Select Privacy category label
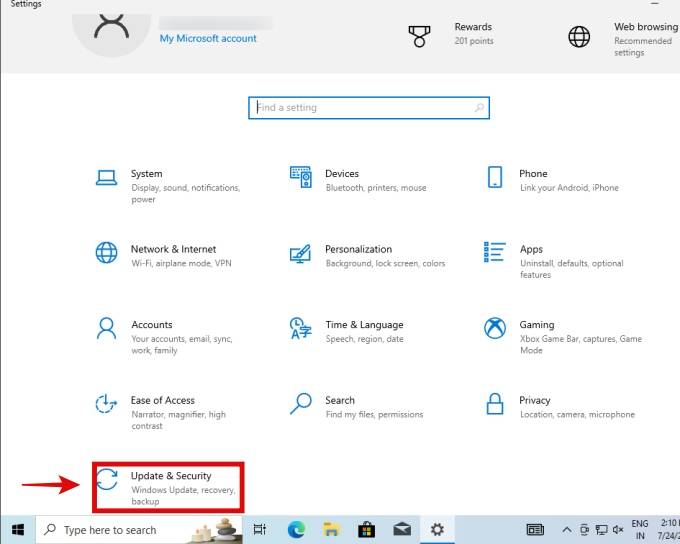Screen dimensions: 680x544 click(535, 400)
